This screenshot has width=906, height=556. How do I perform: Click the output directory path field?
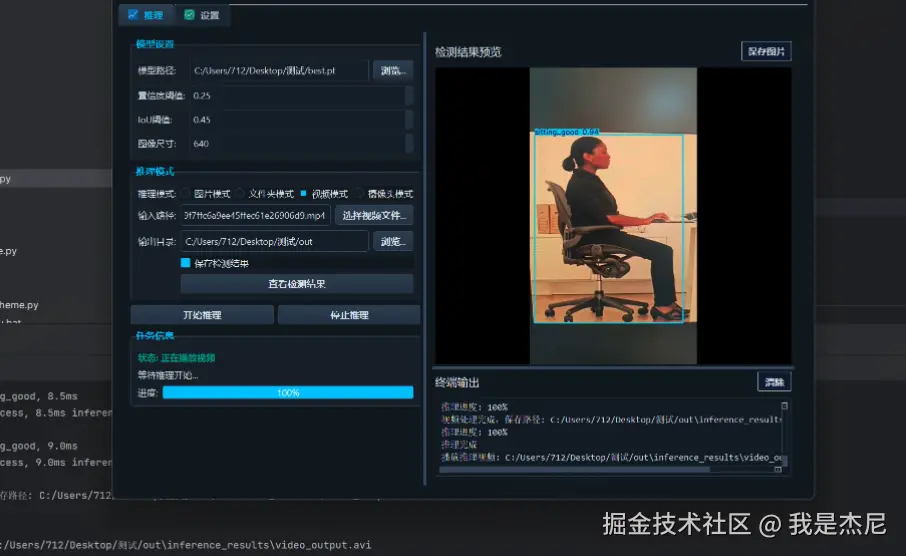[274, 242]
